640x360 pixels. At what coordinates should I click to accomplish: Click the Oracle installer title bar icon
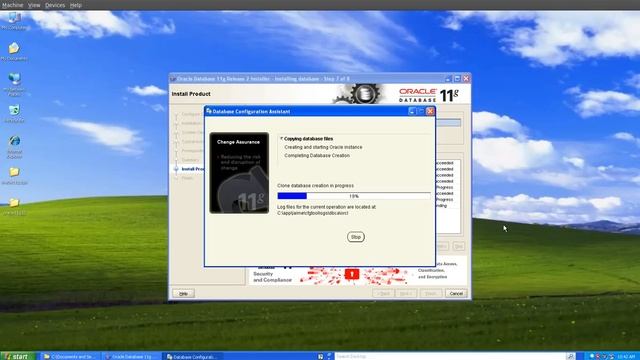point(173,78)
